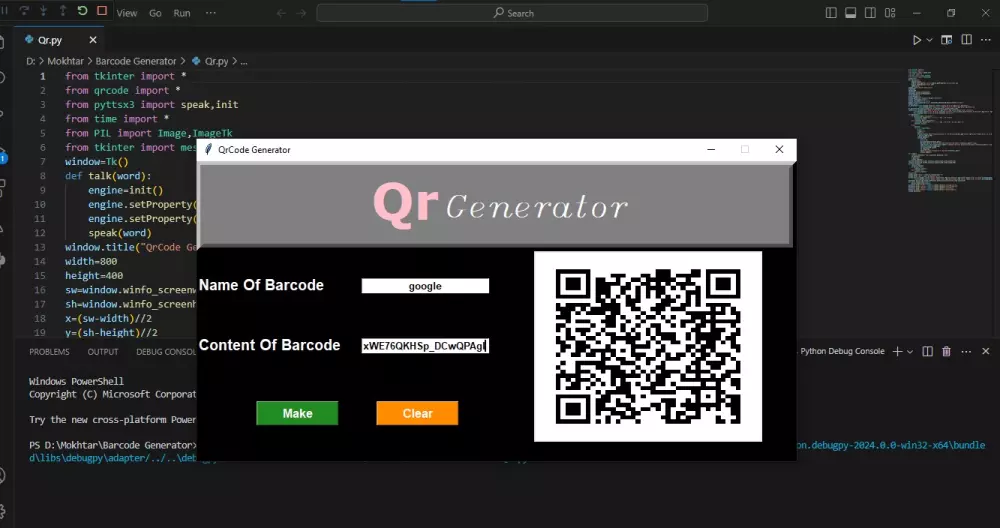Screen dimensions: 1000x528
Task: Click the Content Of Barcode input field
Action: coord(425,346)
